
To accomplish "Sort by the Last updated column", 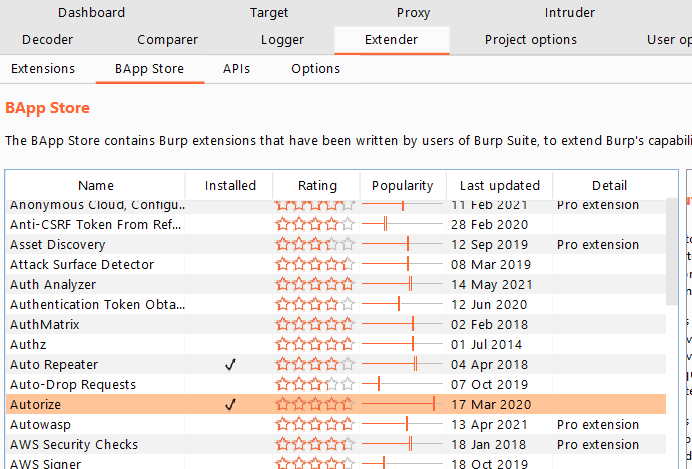I will 499,185.
